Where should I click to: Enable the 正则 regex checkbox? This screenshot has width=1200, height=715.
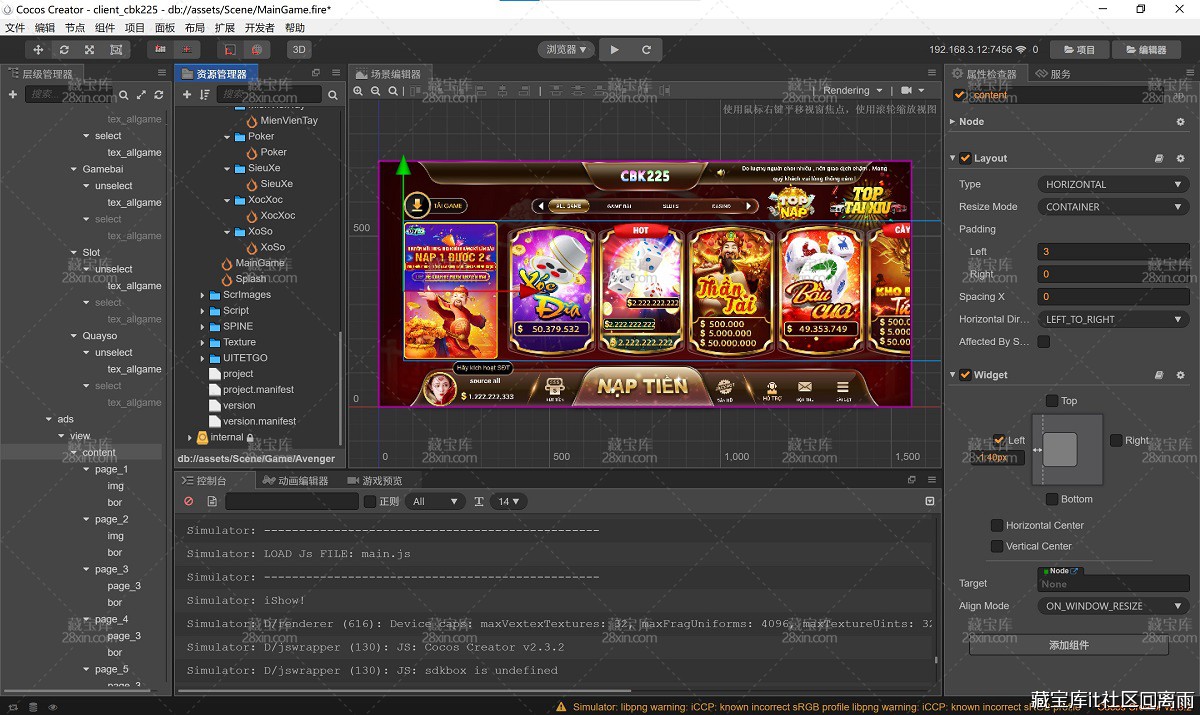click(x=370, y=502)
